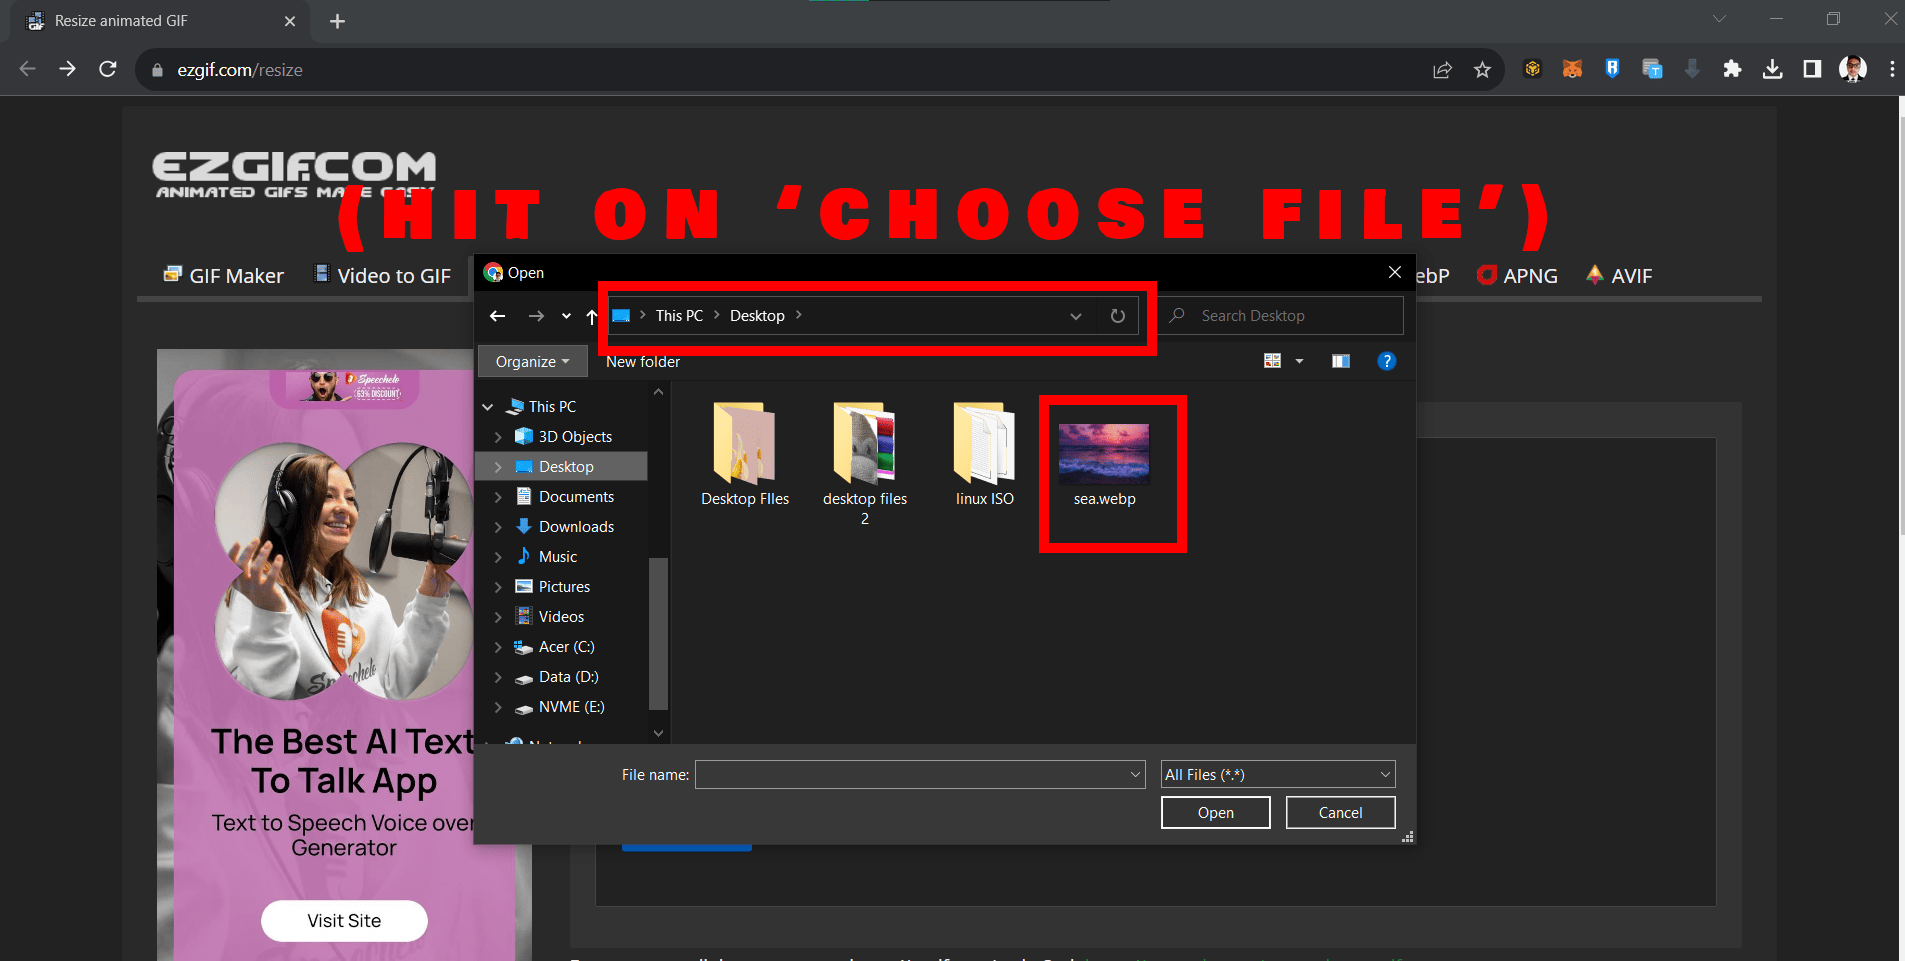This screenshot has width=1905, height=961.
Task: Switch to the APNG section
Action: point(1516,276)
